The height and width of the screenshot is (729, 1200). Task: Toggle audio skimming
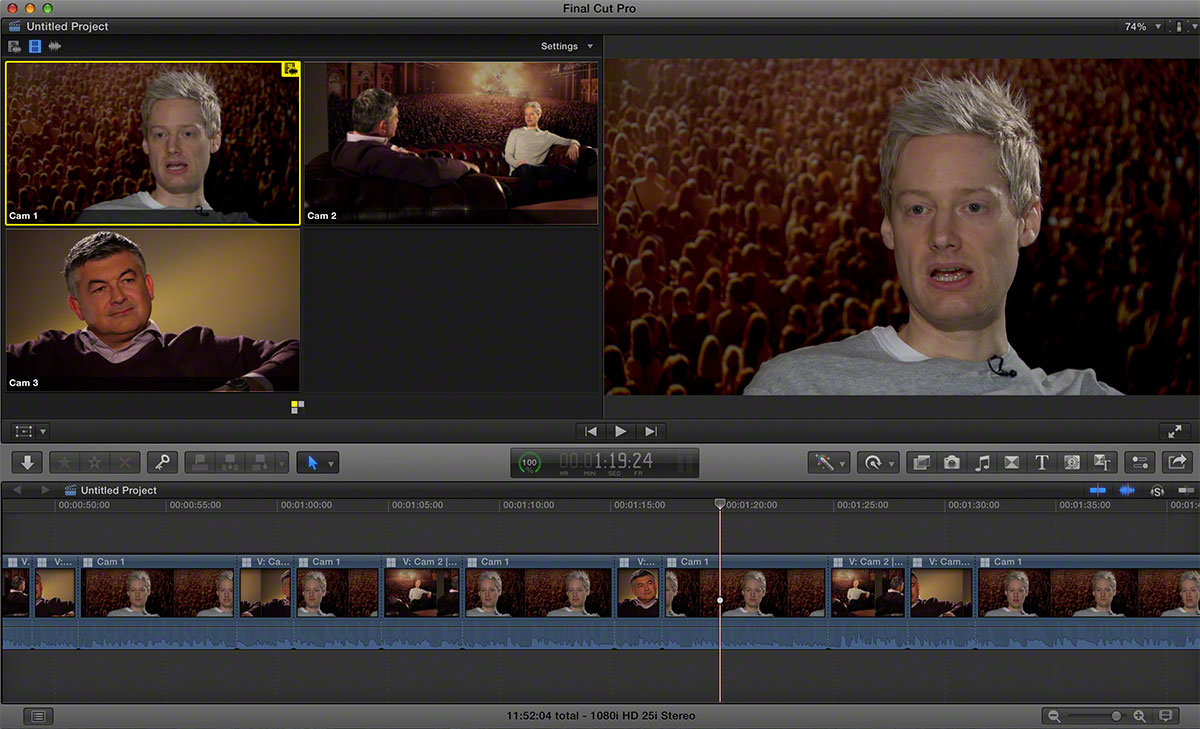(1127, 490)
